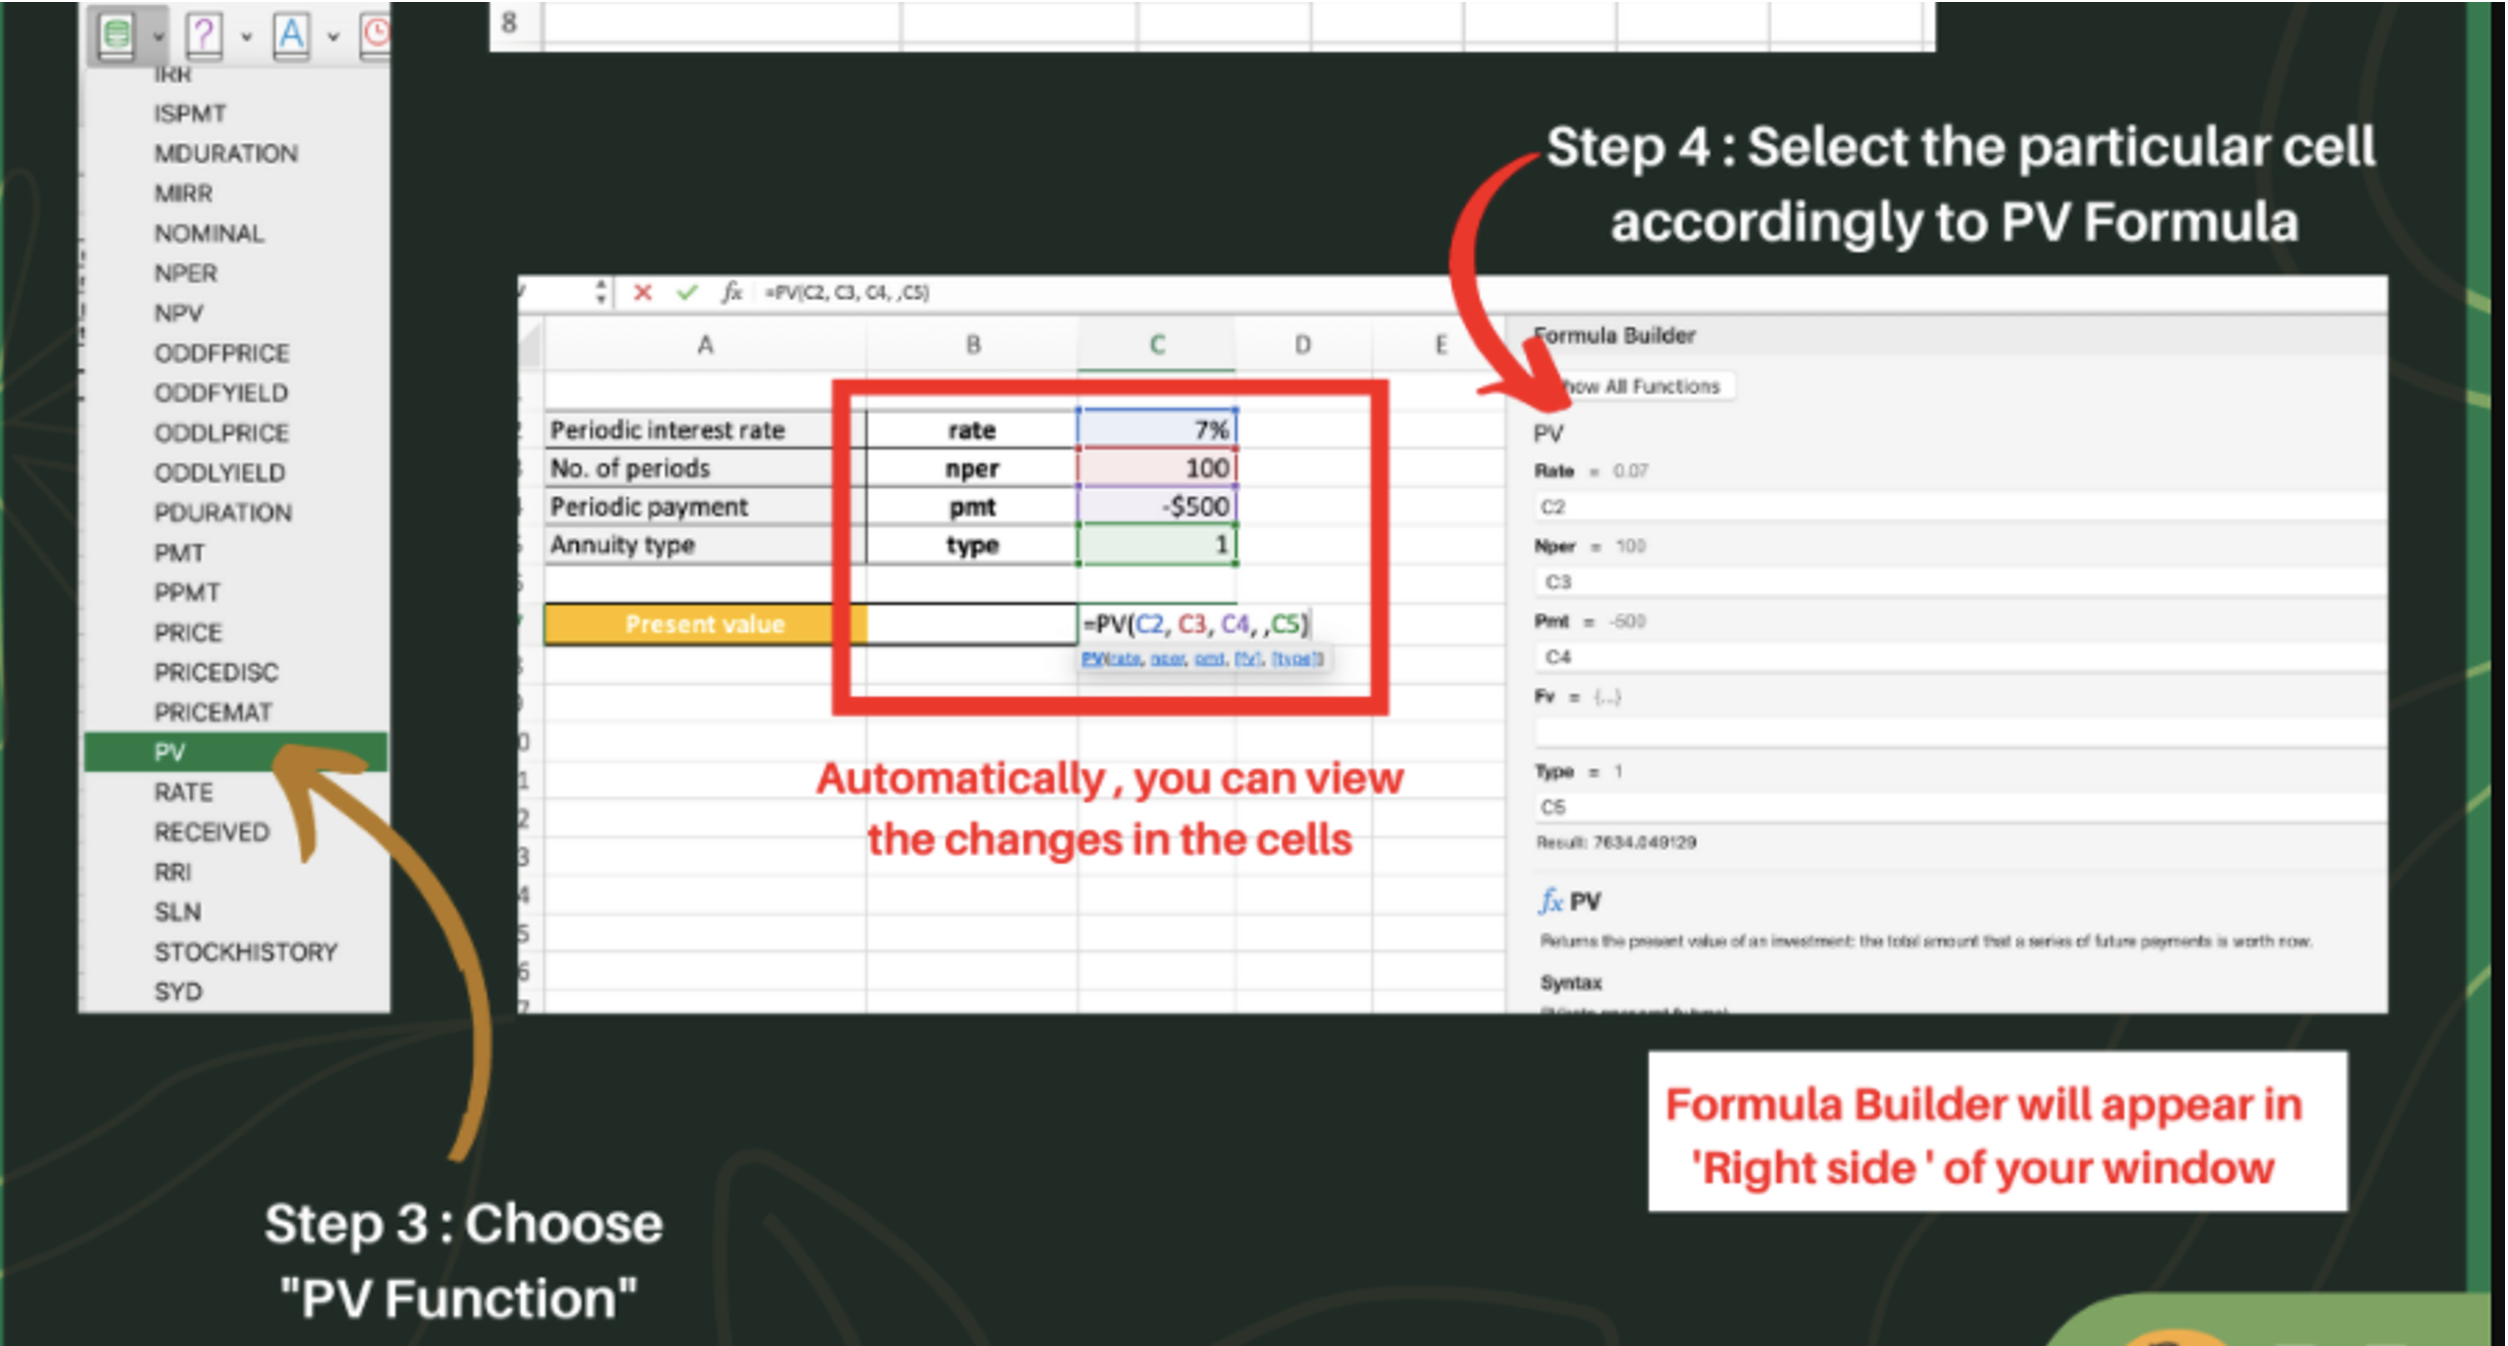Pick PRICE from the function list
The image size is (2508, 1346).
pyautogui.click(x=188, y=632)
